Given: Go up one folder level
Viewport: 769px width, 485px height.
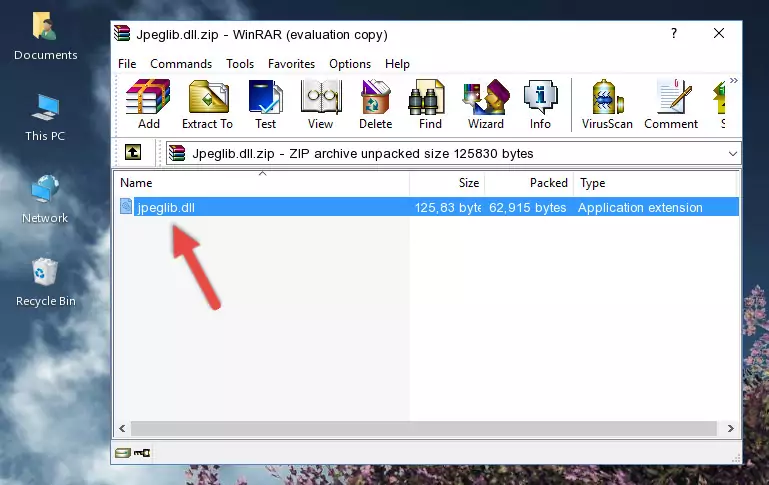Looking at the screenshot, I should click(133, 153).
